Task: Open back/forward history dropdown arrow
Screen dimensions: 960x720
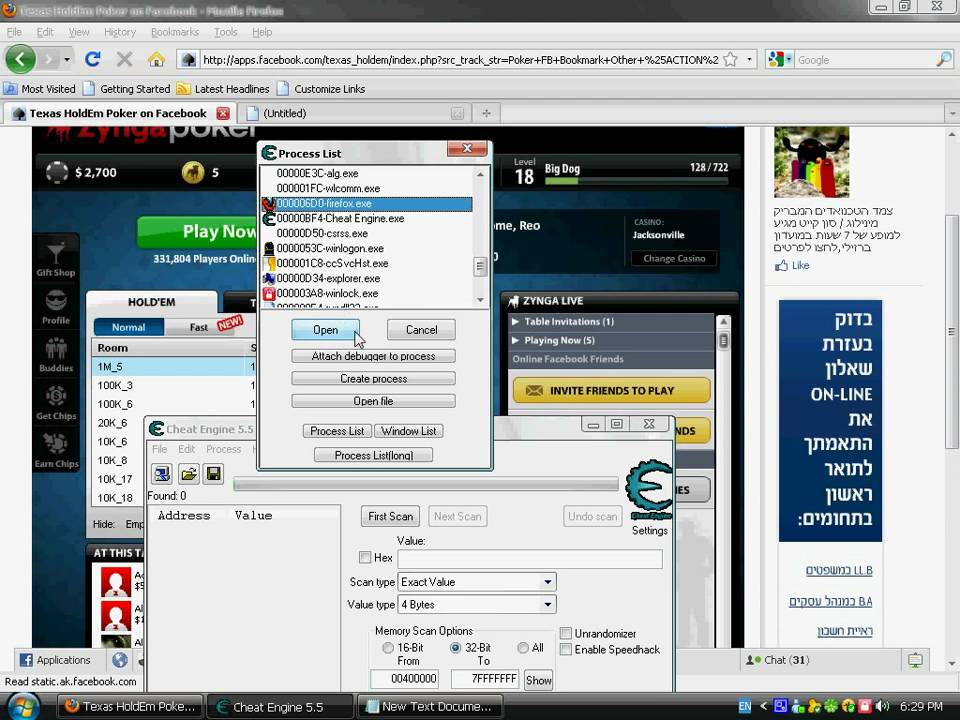Action: tap(66, 59)
